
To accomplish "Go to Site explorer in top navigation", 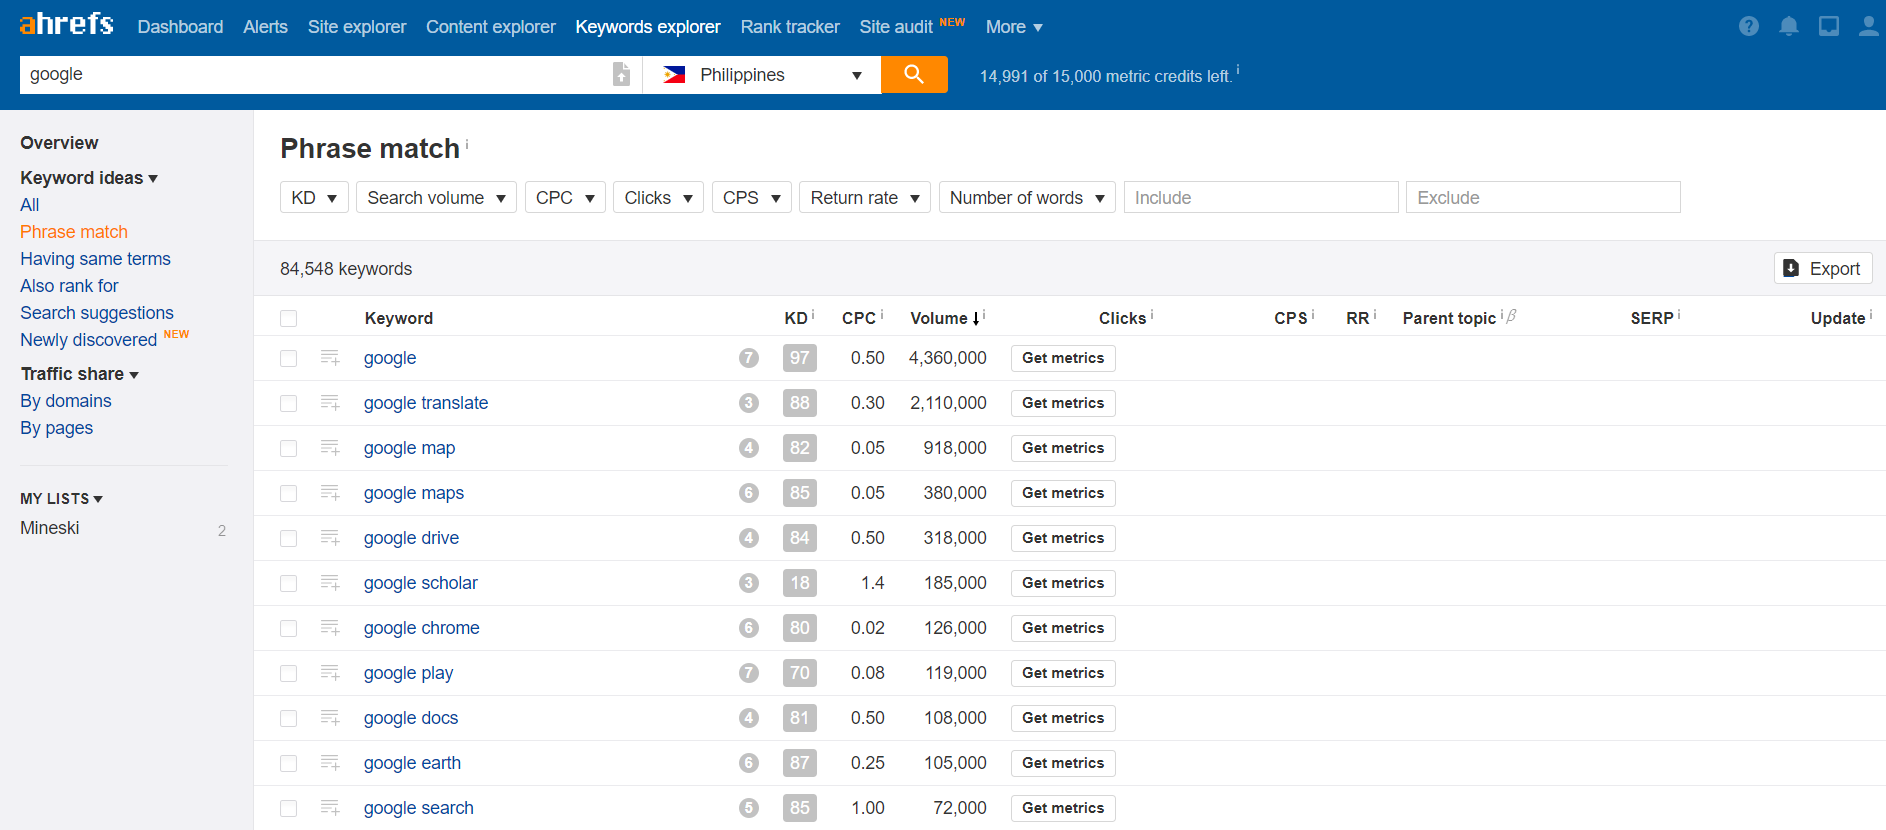I will click(x=356, y=27).
